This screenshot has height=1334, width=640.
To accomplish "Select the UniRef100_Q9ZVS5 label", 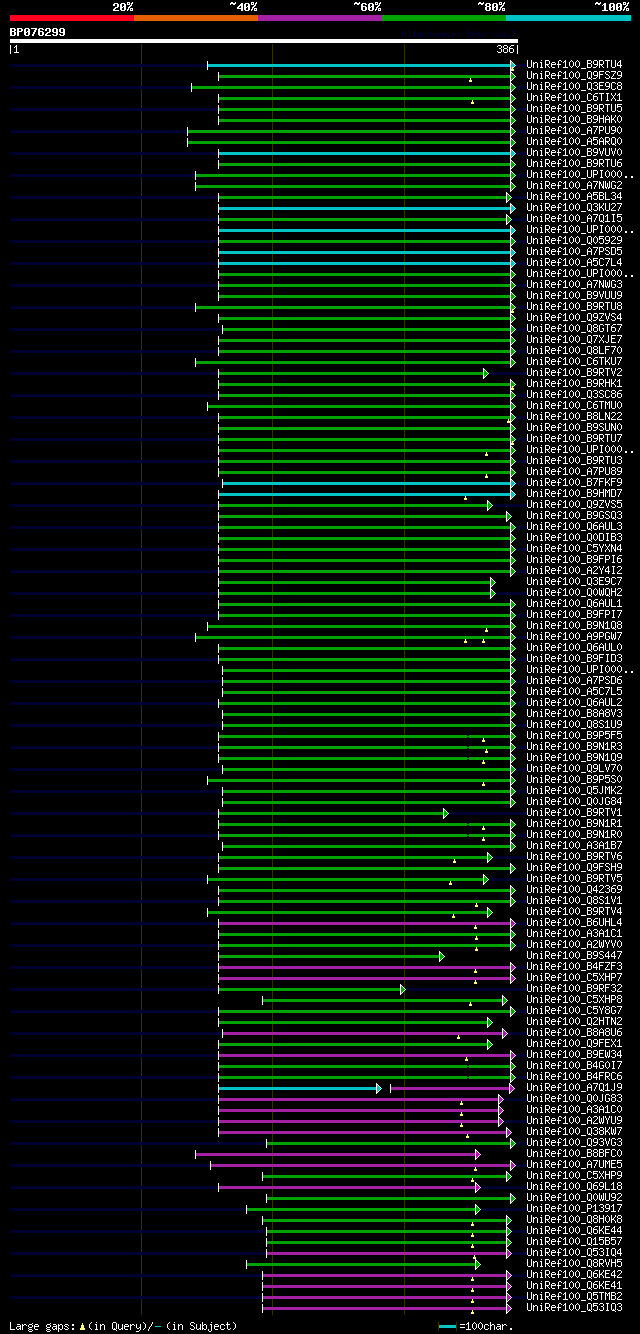I will coord(574,505).
